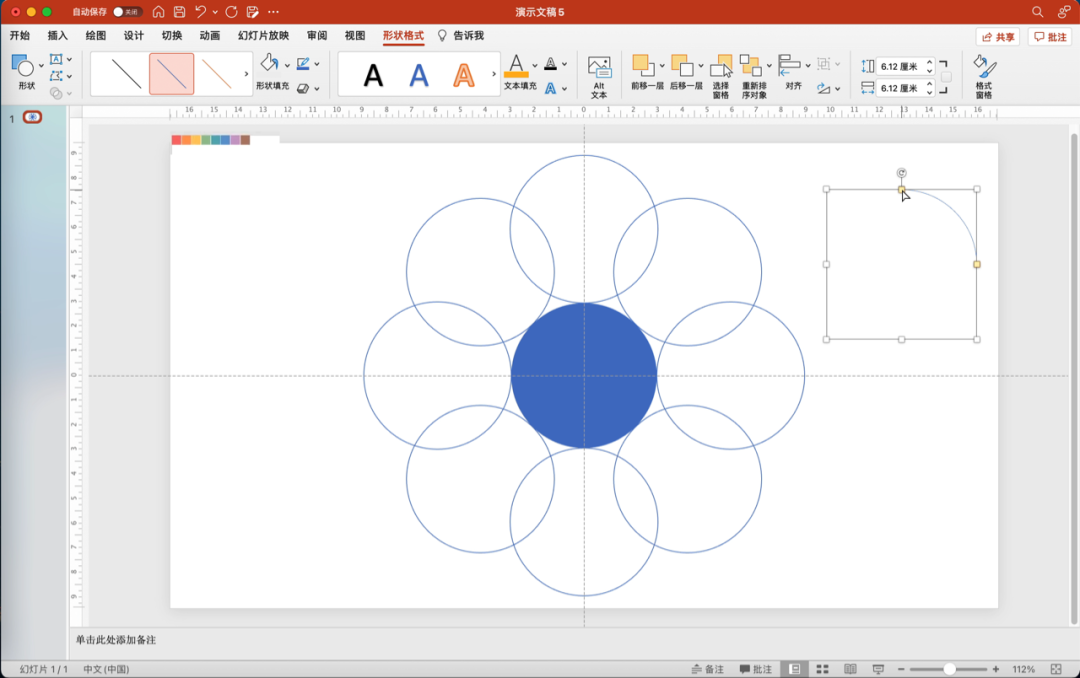Click the 共享 share button
1080x678 pixels.
click(x=998, y=37)
